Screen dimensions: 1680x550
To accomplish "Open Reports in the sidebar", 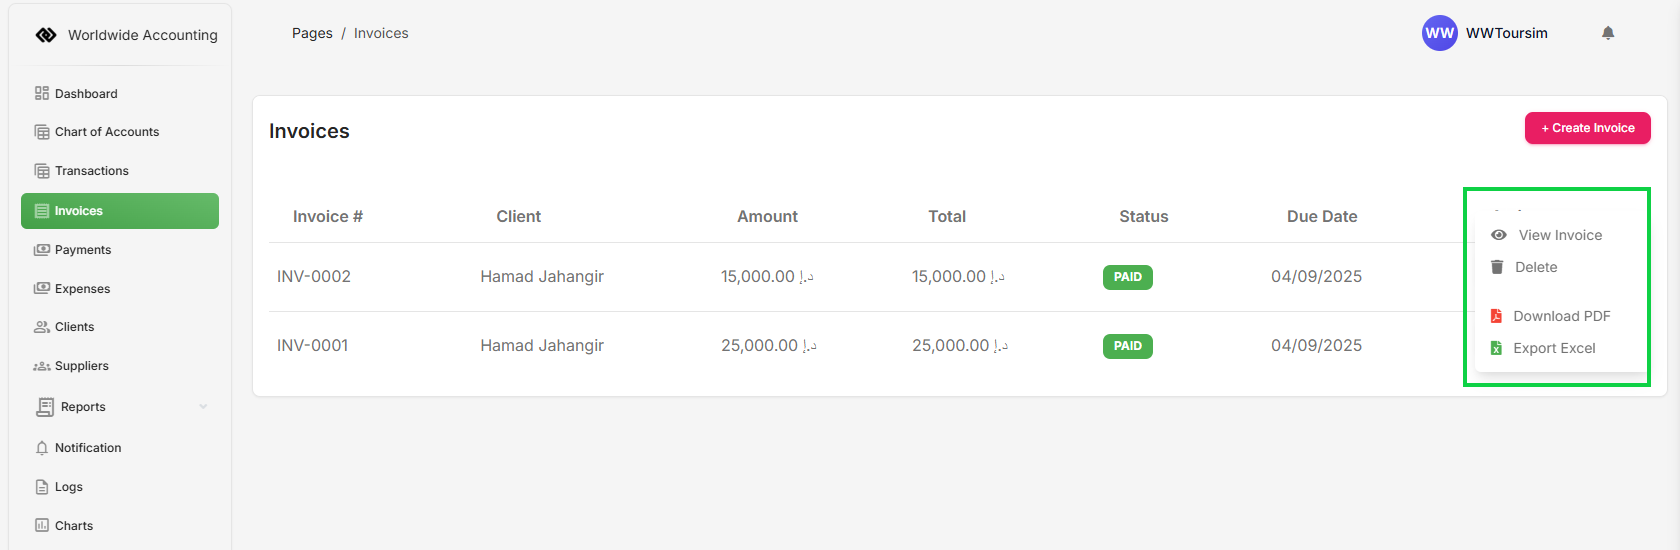I will pos(83,407).
